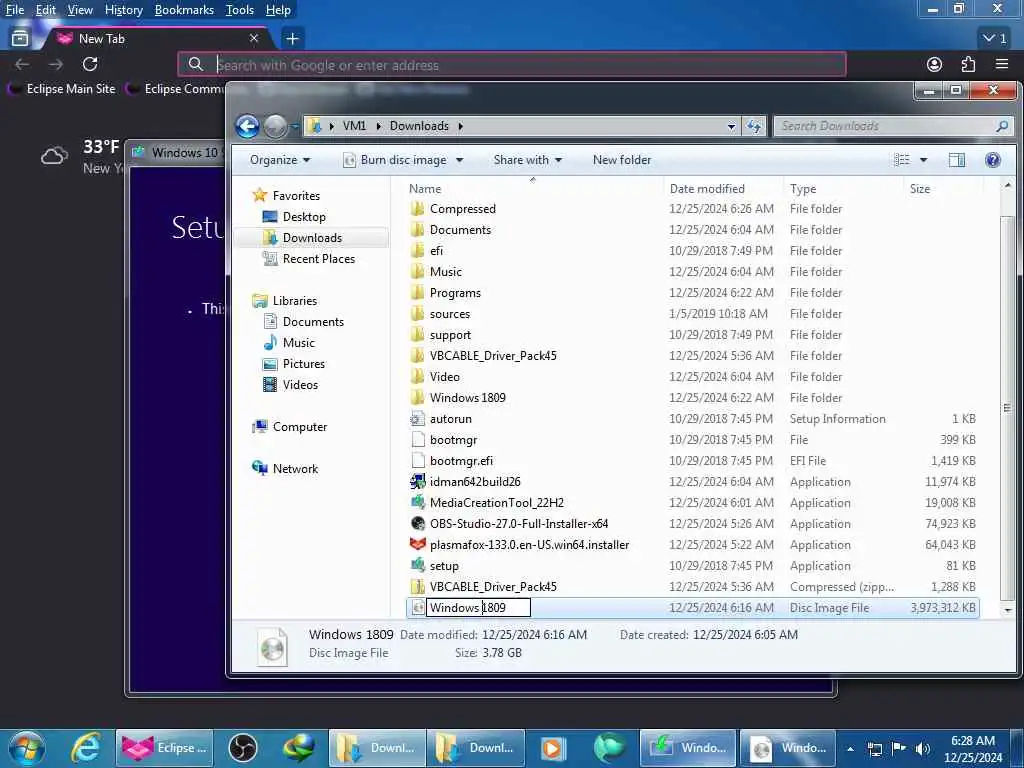The image size is (1024, 768).
Task: Click scrollbar down arrow in file list
Action: [x=1007, y=610]
